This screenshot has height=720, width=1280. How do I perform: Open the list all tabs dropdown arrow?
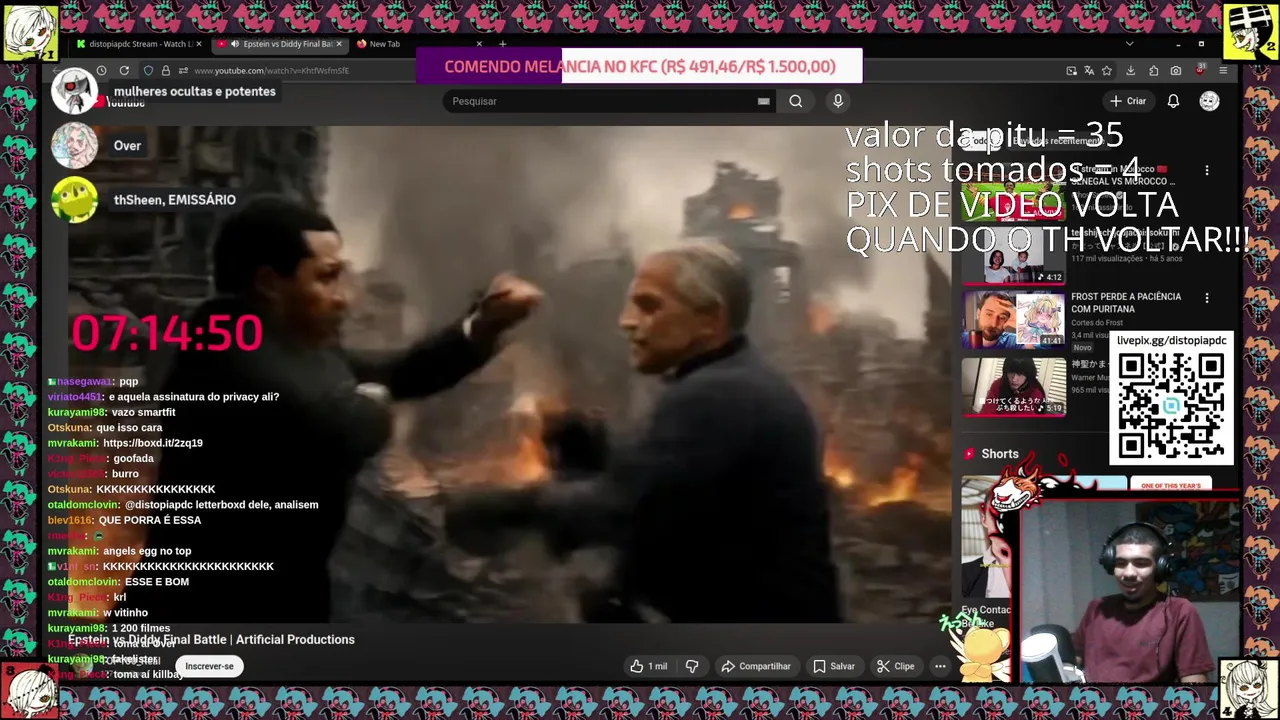pos(1130,44)
